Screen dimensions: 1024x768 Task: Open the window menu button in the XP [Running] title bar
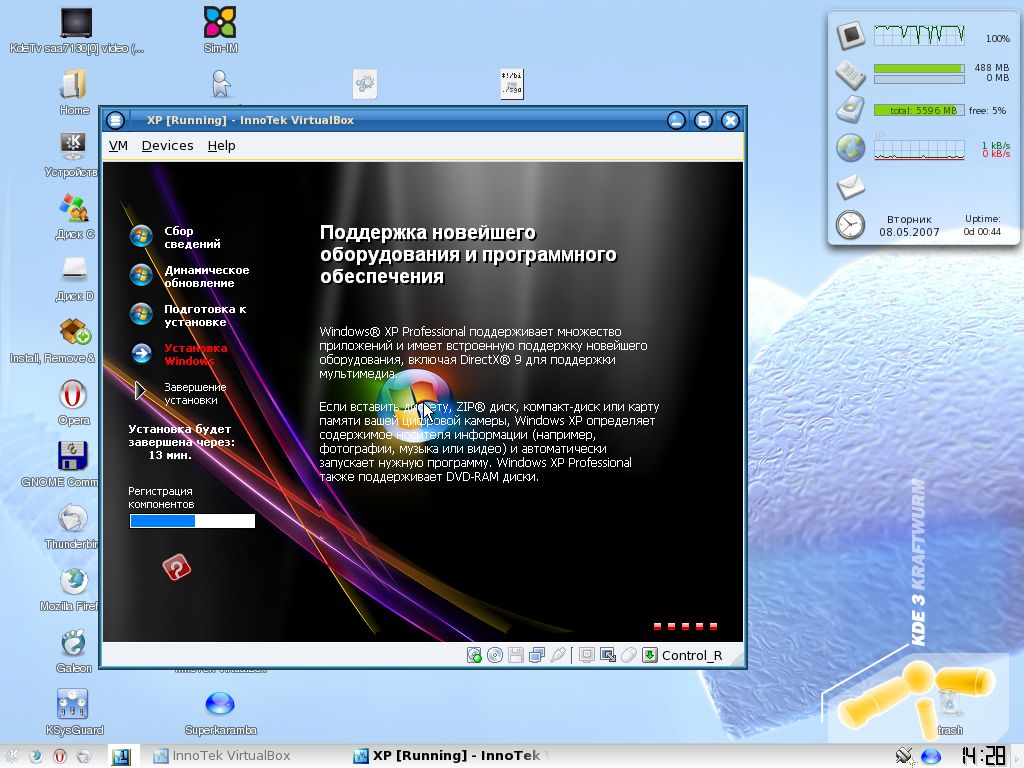tap(116, 120)
